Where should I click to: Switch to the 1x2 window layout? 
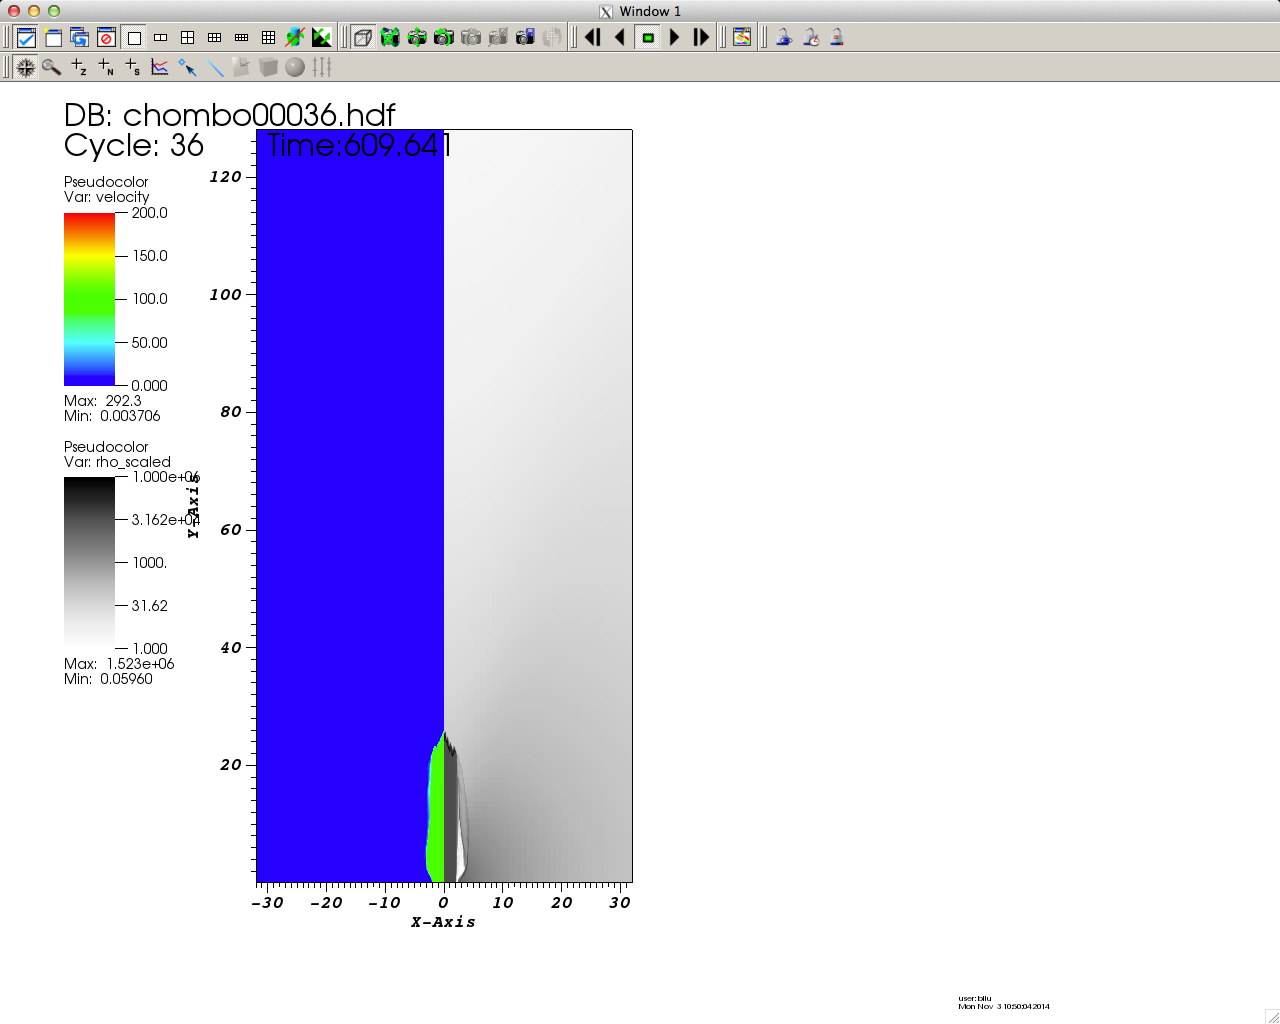coord(161,38)
